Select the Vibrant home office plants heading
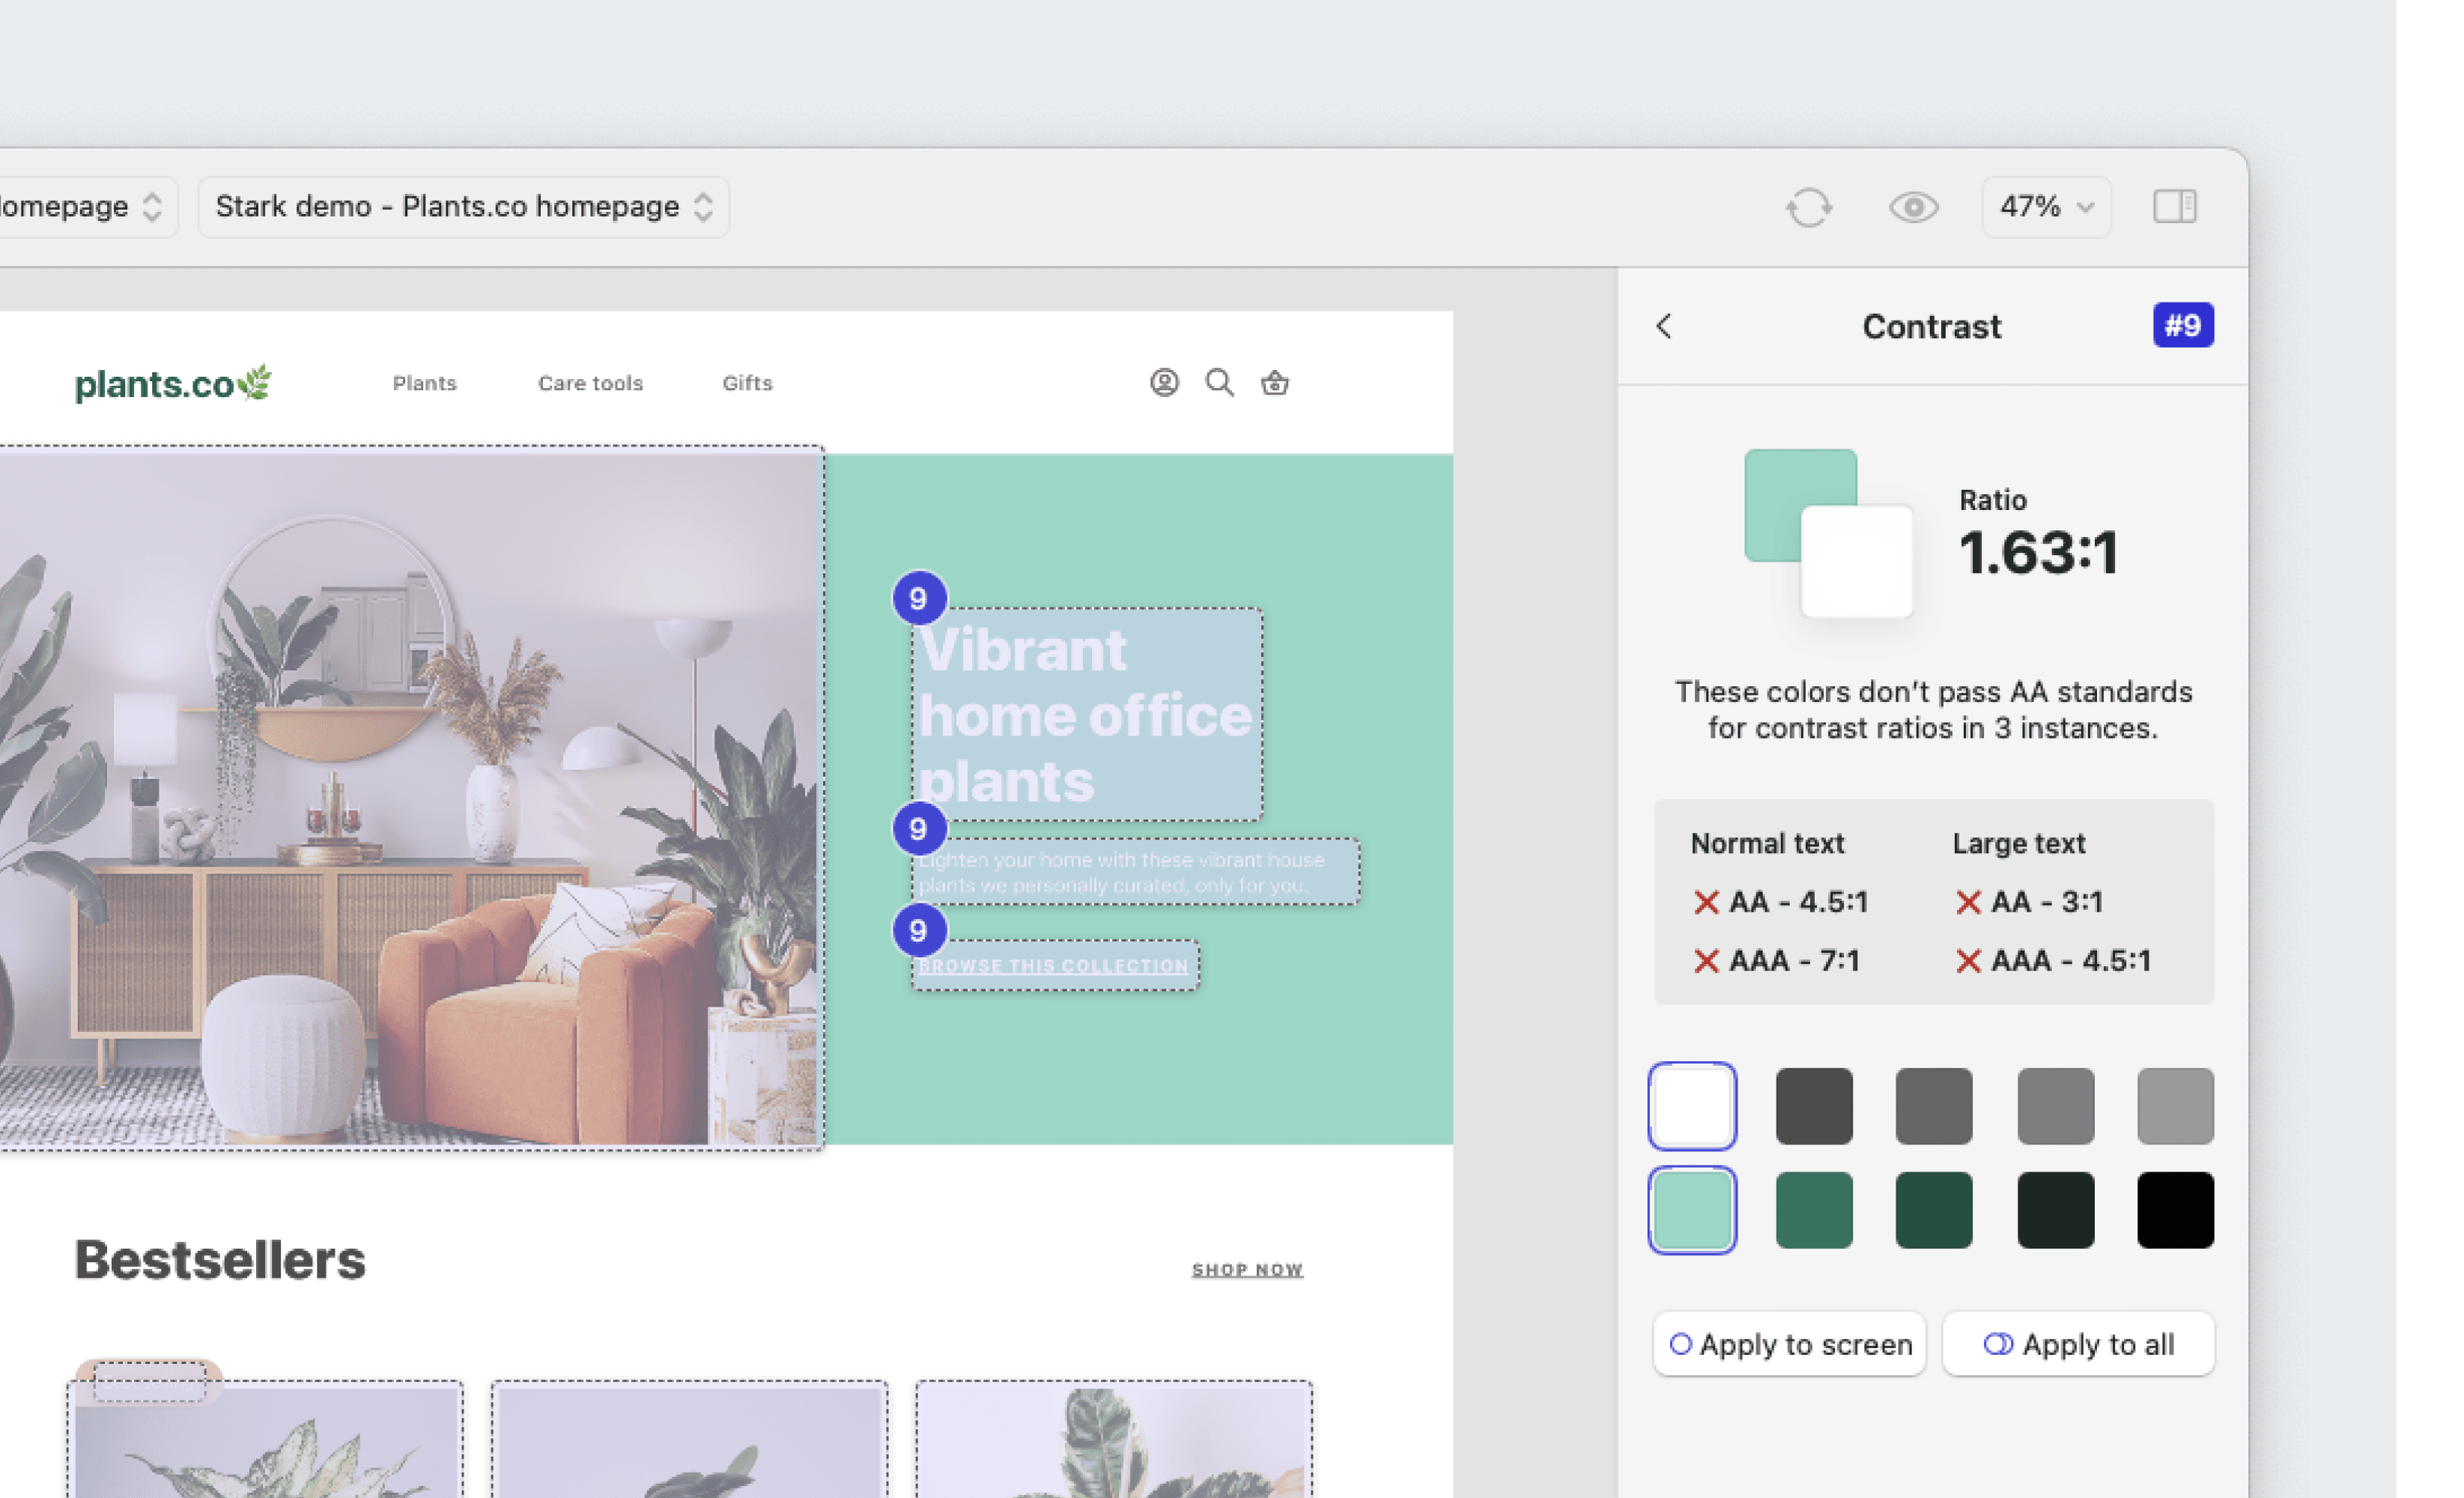2464x1498 pixels. click(x=1087, y=714)
